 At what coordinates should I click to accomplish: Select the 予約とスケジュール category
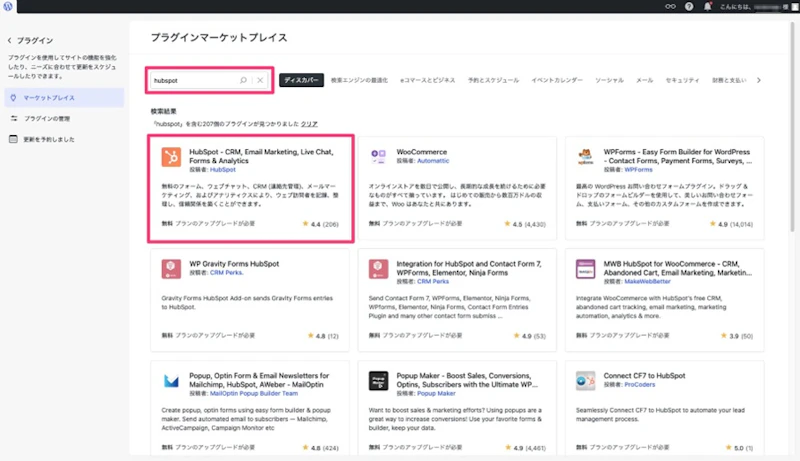tap(493, 80)
